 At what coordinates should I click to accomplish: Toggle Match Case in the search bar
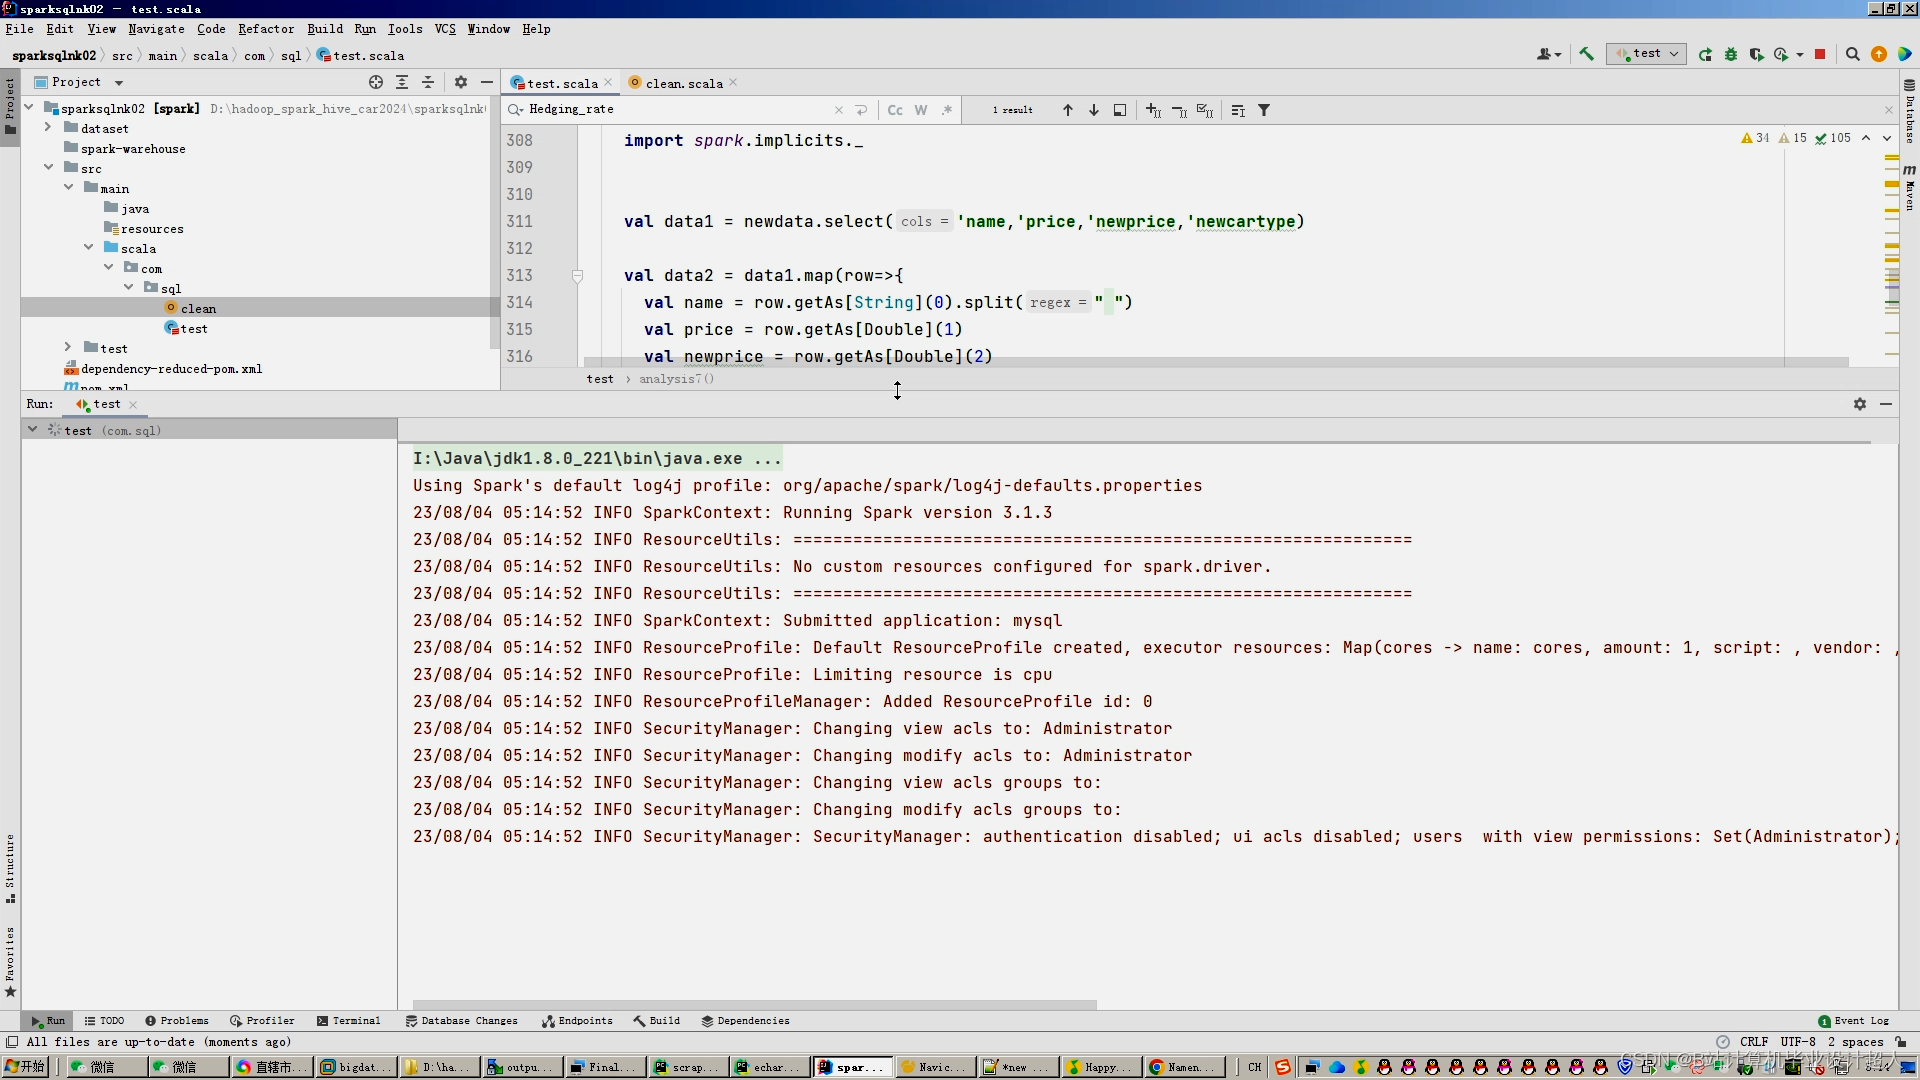(x=895, y=110)
